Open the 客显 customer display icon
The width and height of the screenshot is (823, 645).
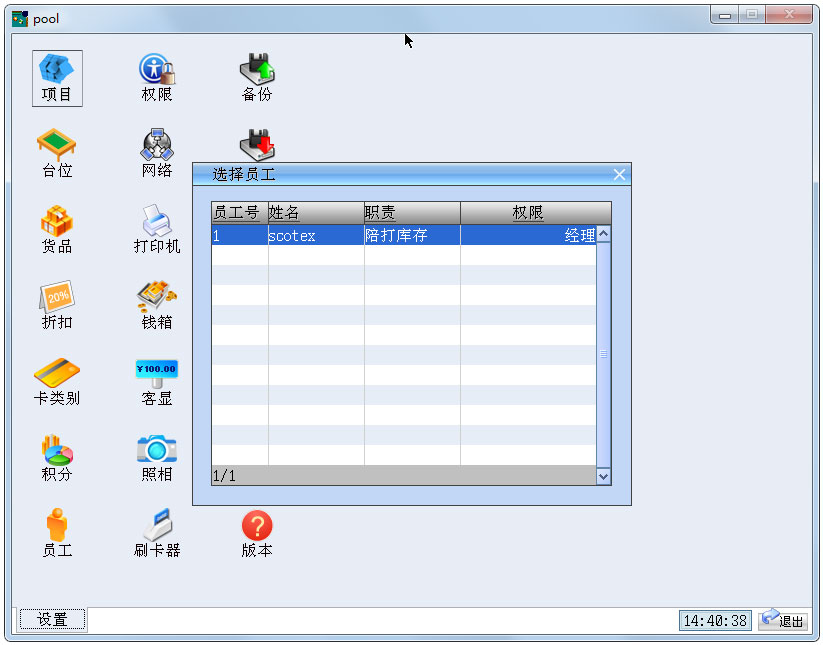coord(157,382)
